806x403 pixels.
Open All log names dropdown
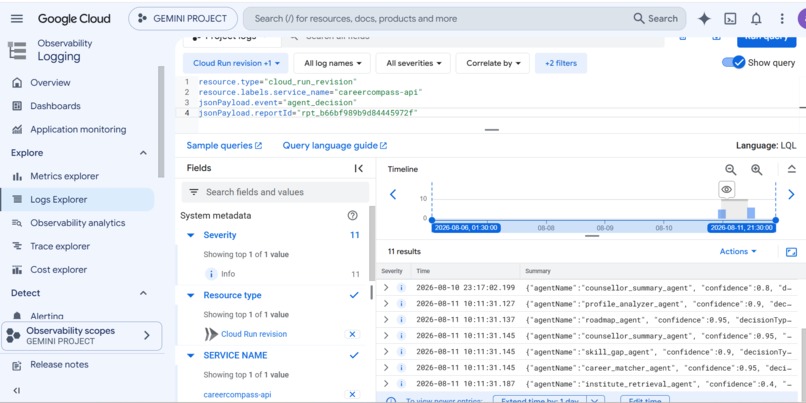(333, 63)
